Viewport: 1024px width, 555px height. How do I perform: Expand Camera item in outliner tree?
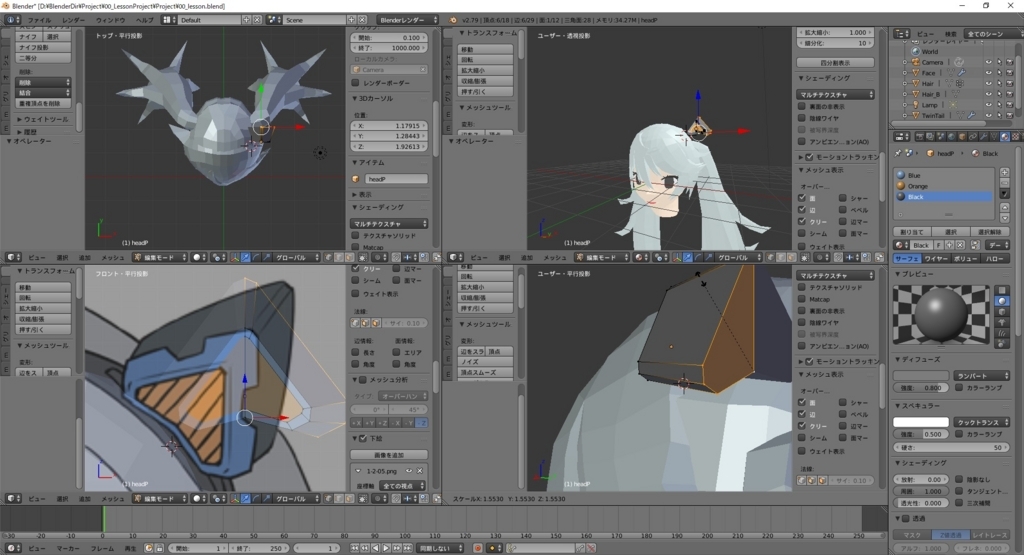(x=904, y=62)
